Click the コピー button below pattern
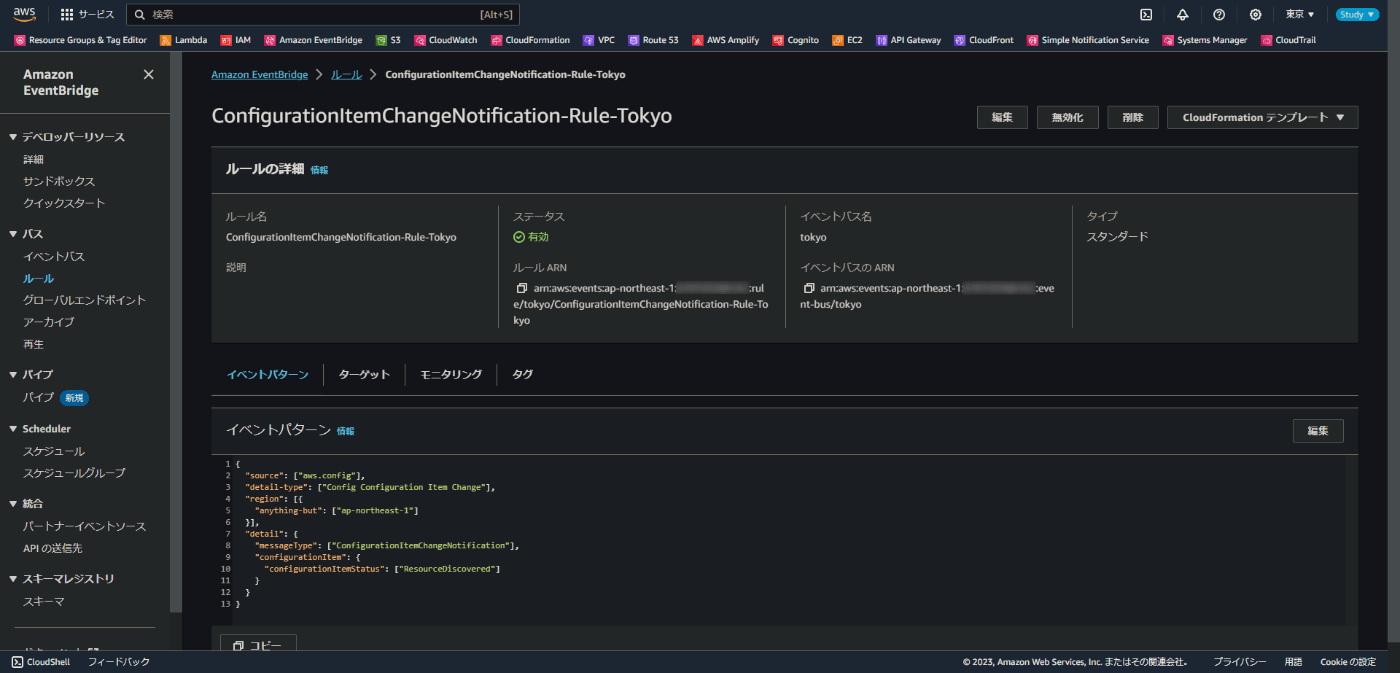 pos(258,645)
